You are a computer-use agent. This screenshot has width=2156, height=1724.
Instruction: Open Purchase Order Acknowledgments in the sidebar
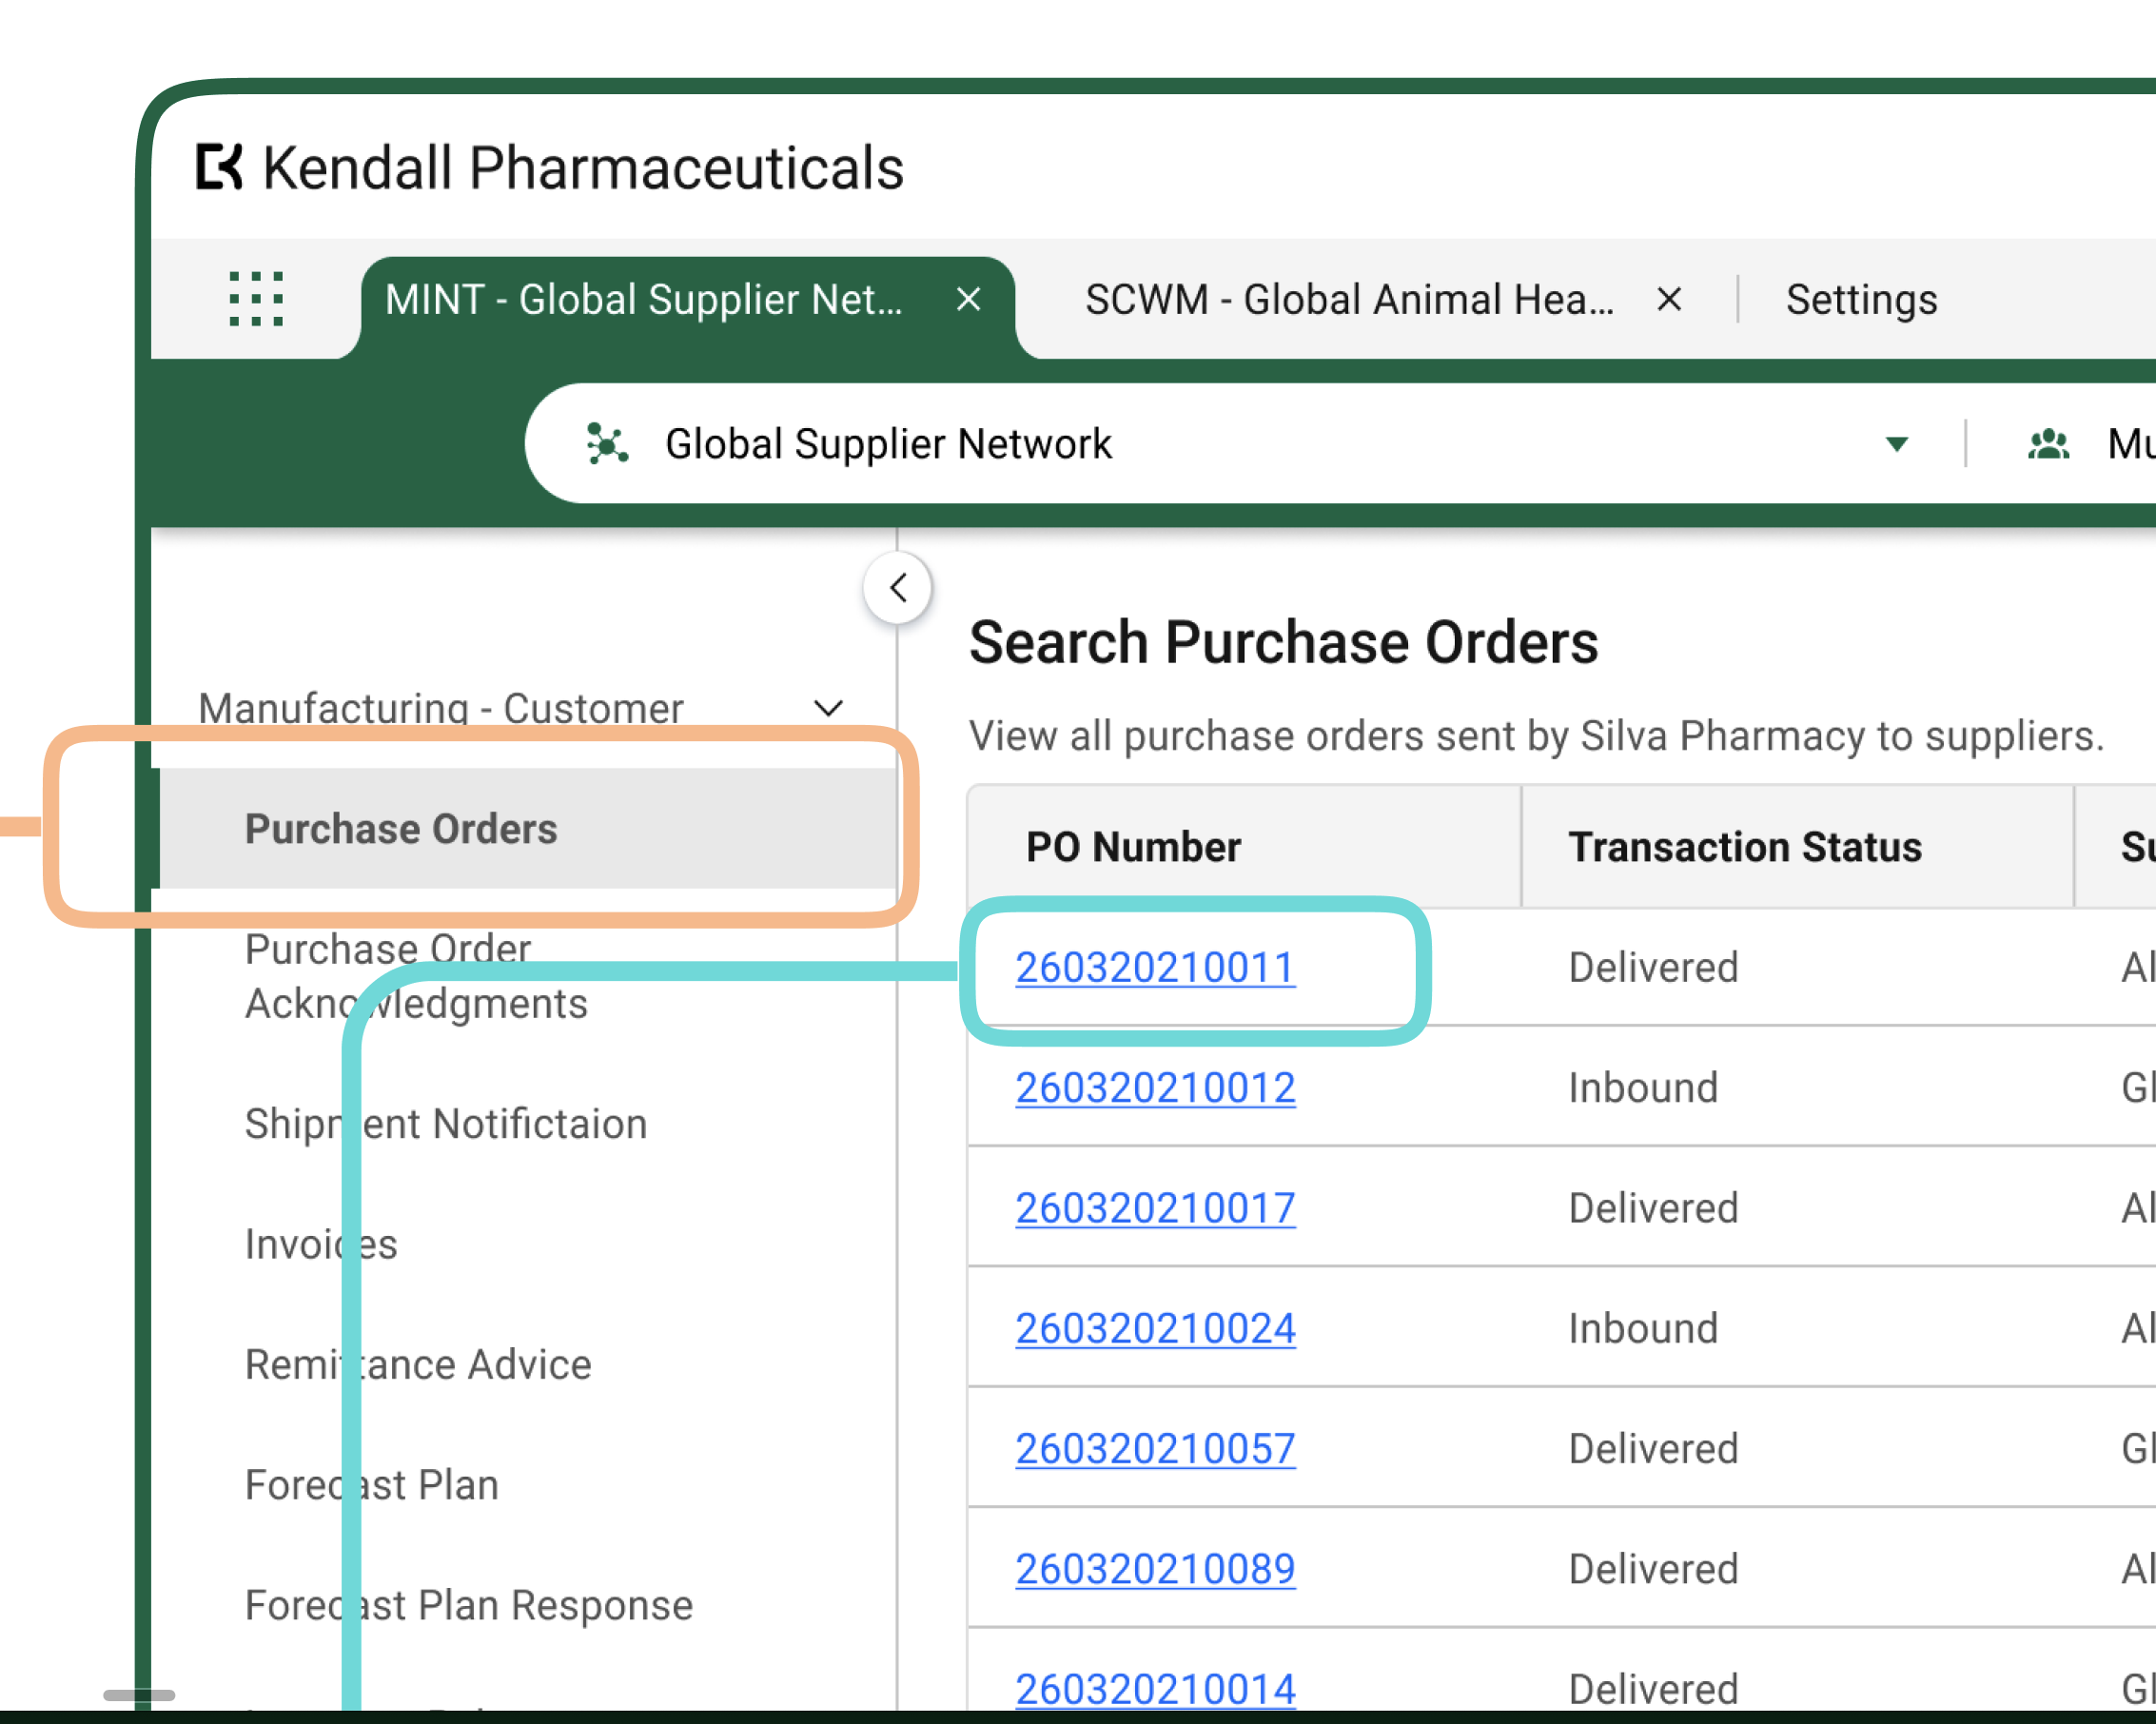coord(416,976)
